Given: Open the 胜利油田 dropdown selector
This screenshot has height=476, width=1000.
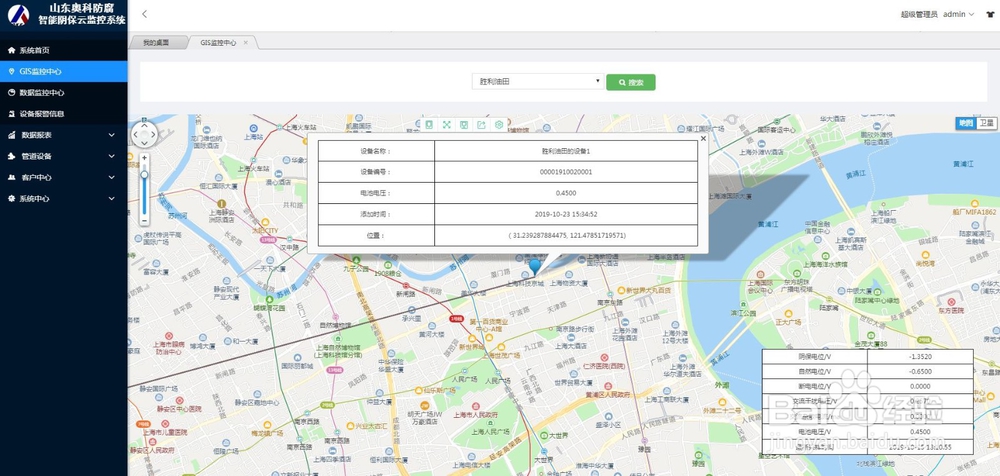Looking at the screenshot, I should (x=538, y=82).
